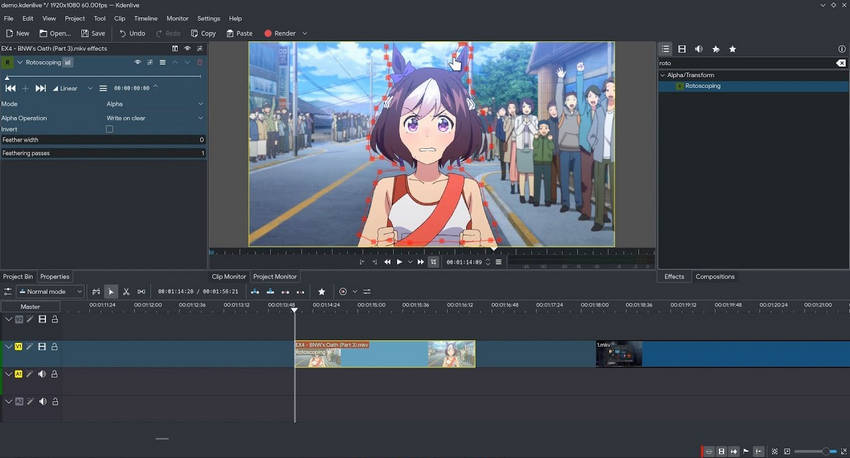Collapse track V1 with its chevron

tap(8, 346)
